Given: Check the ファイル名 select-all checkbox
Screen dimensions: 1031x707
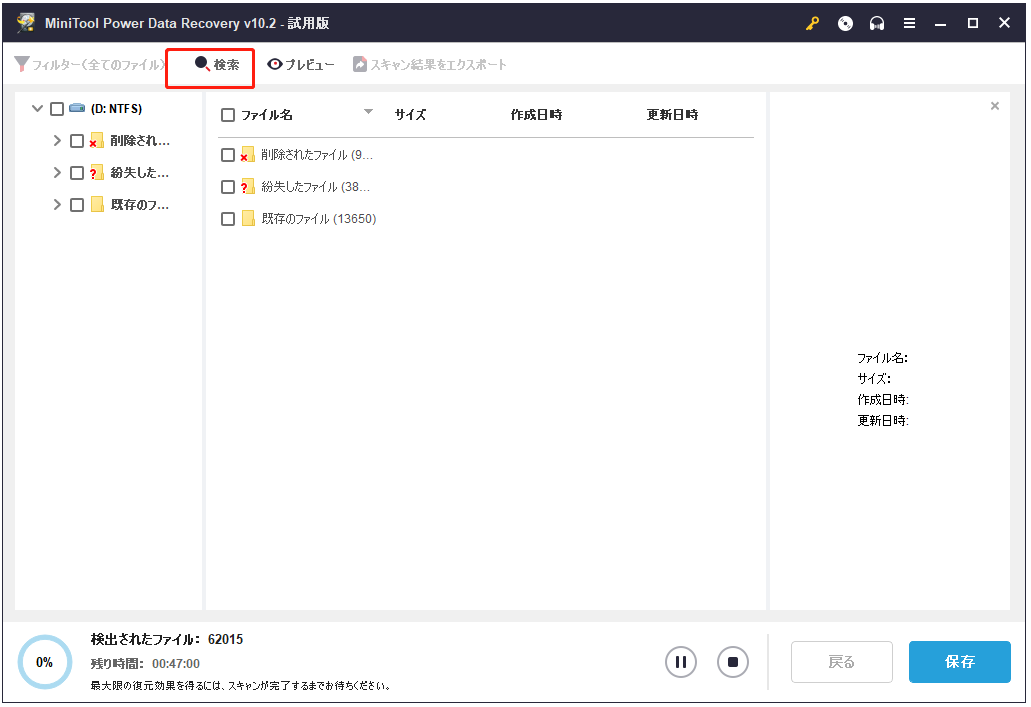Looking at the screenshot, I should 227,114.
